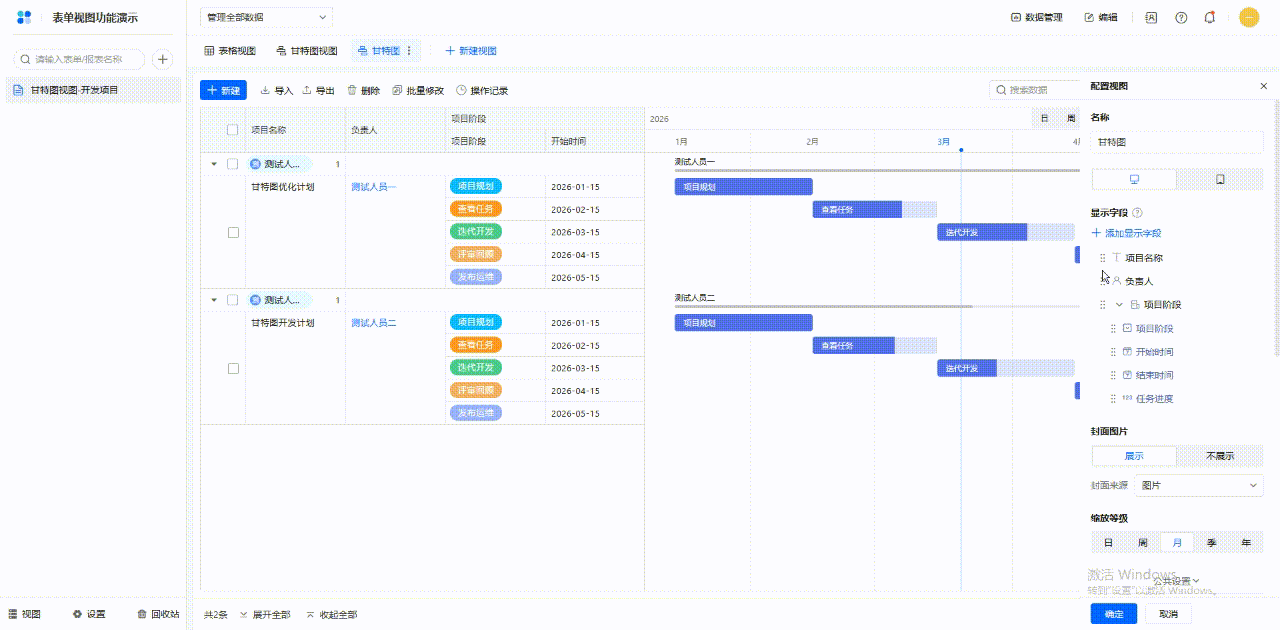The height and width of the screenshot is (630, 1280).
Task: Check the 甘特图优化计划 row checkbox
Action: (233, 232)
